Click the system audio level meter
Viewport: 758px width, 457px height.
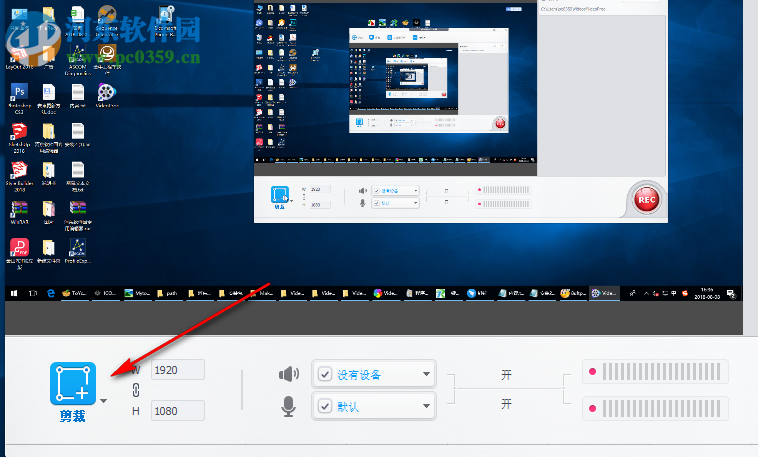tap(655, 372)
